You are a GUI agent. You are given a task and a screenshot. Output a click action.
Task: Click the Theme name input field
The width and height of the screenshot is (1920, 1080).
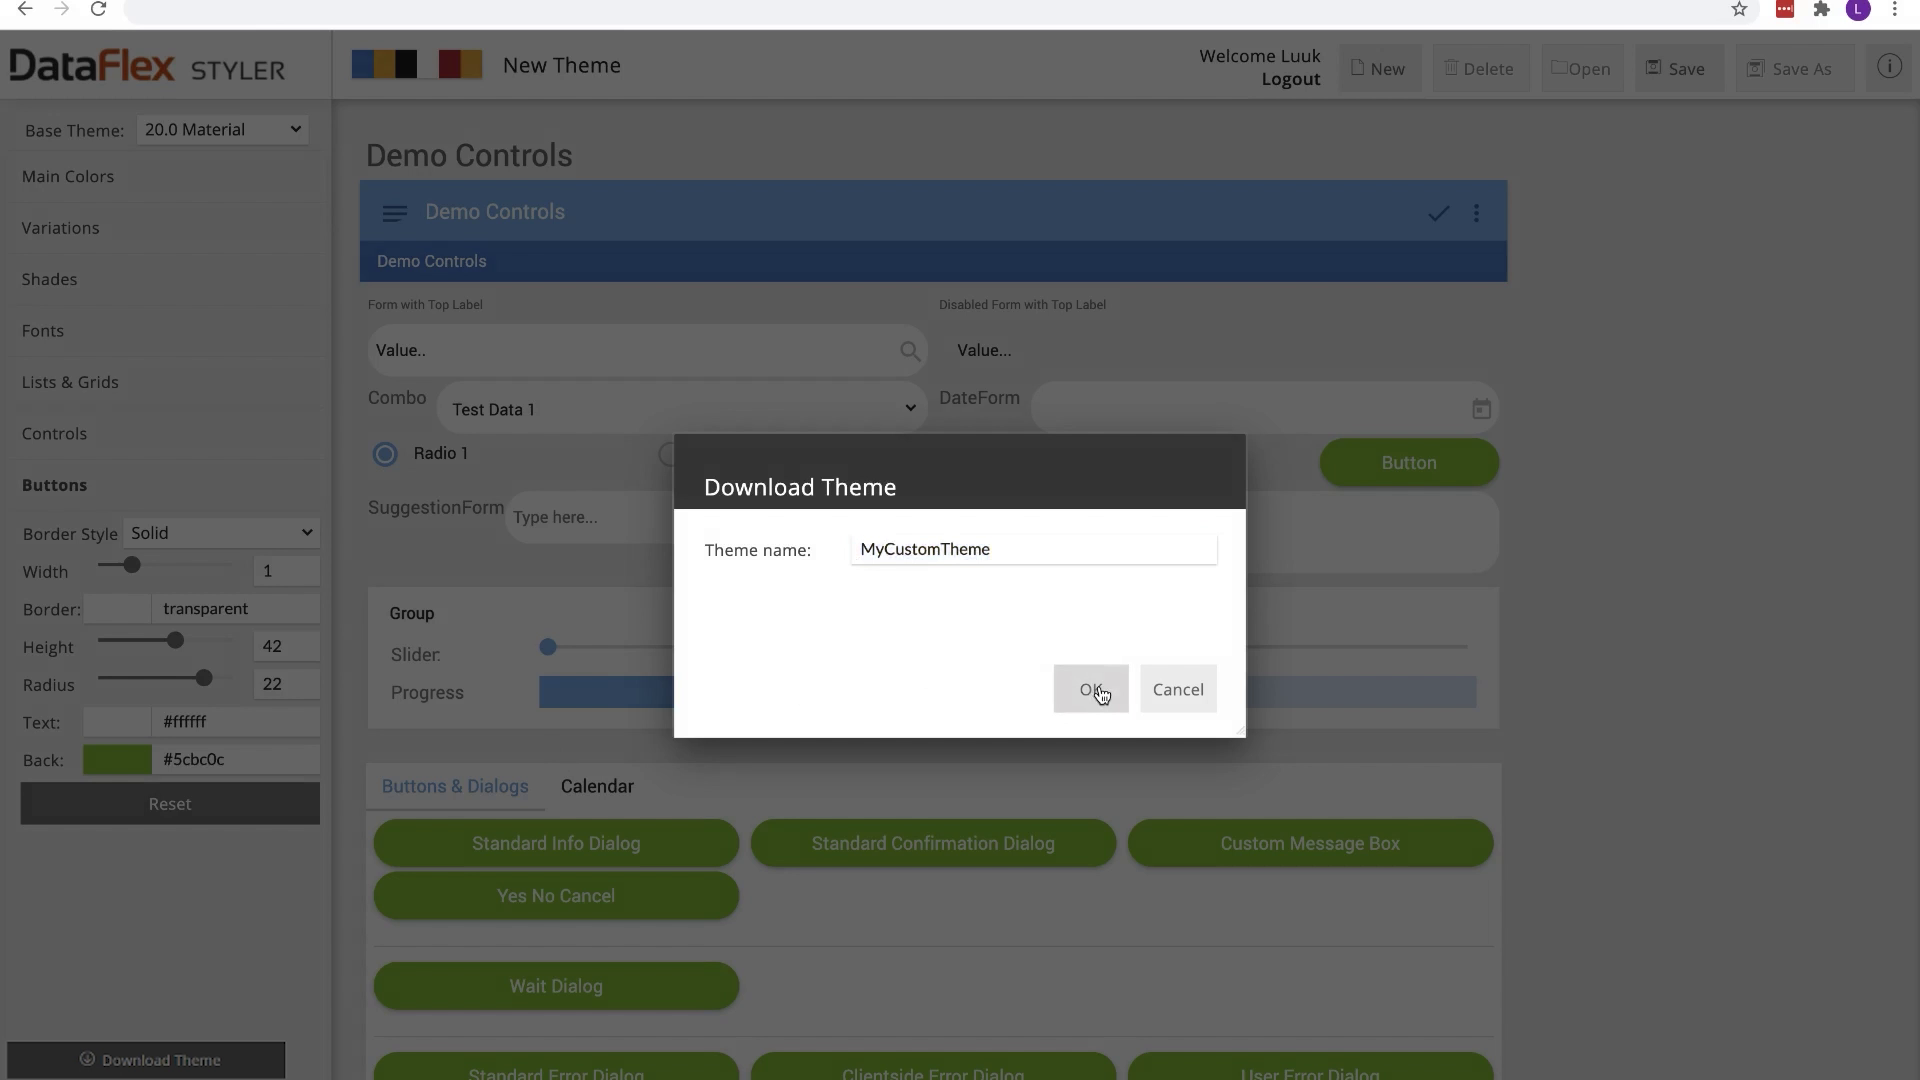(1033, 549)
